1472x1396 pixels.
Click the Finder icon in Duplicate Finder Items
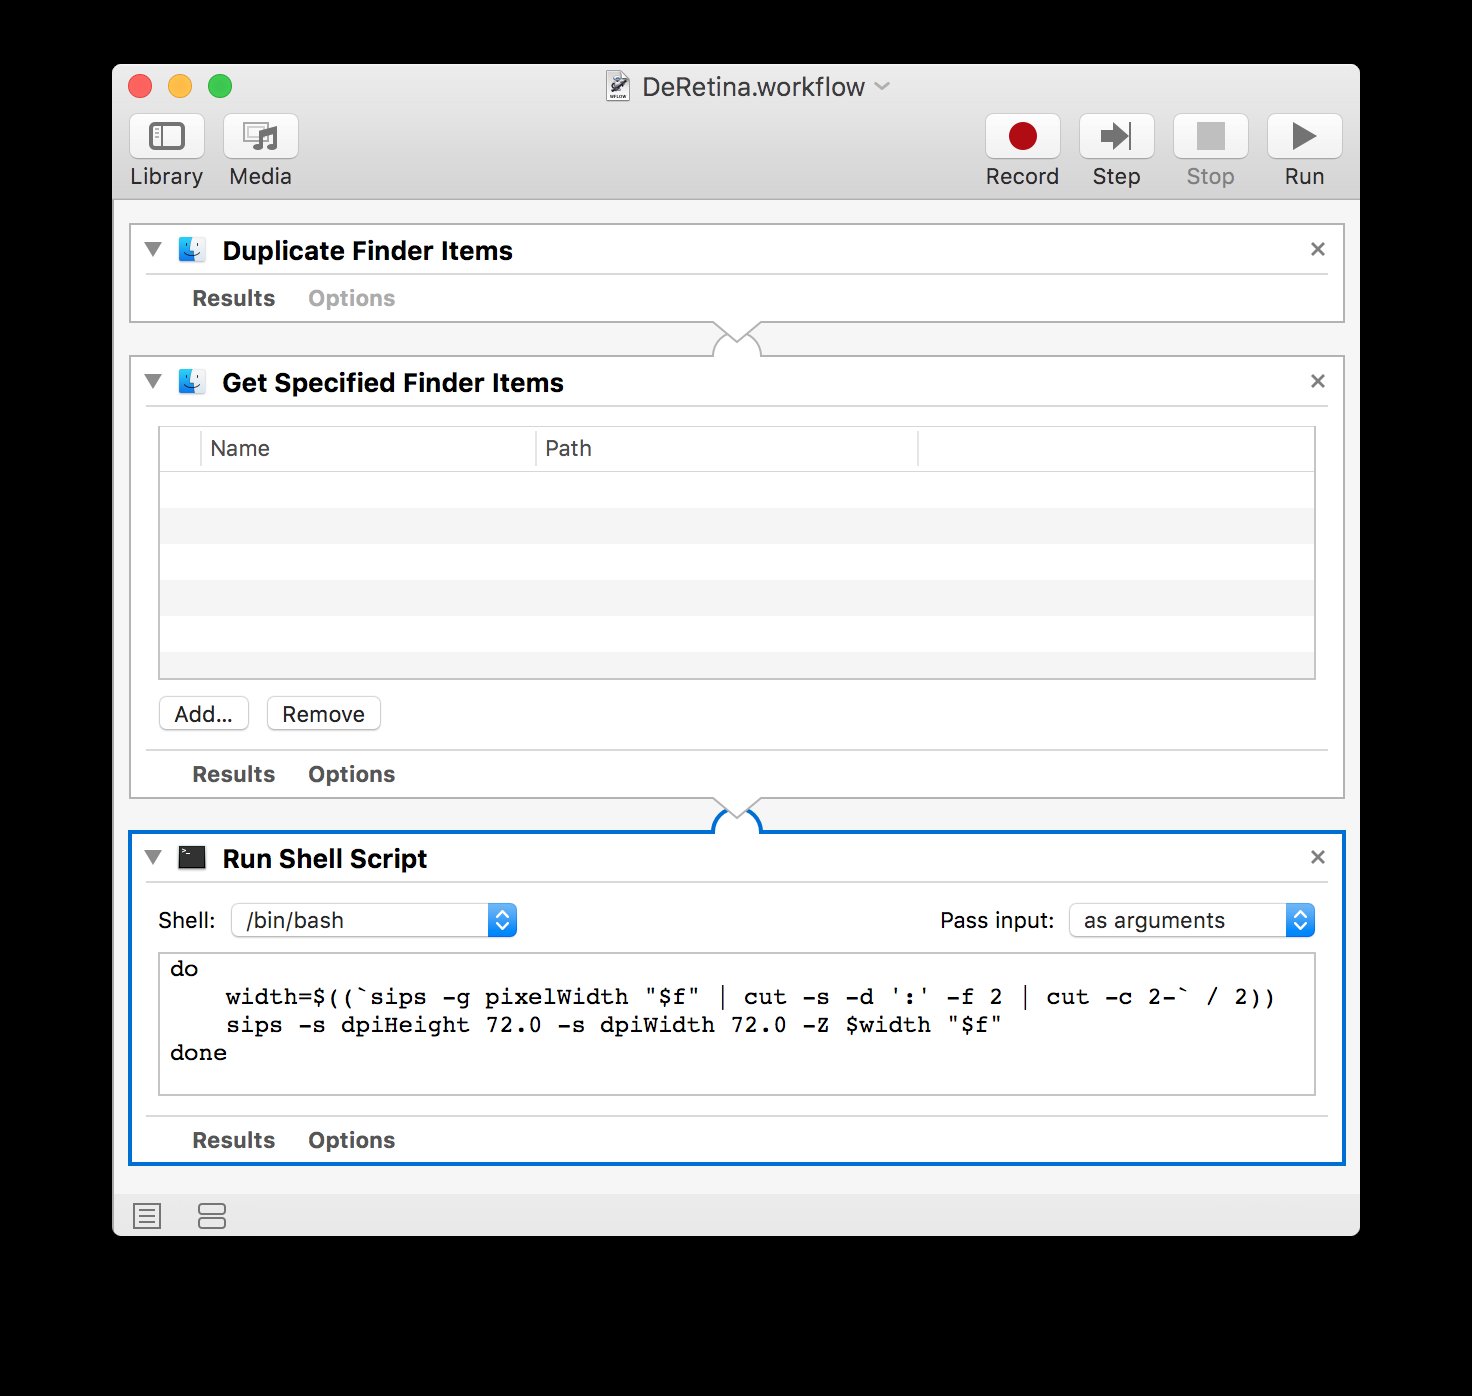click(x=192, y=249)
